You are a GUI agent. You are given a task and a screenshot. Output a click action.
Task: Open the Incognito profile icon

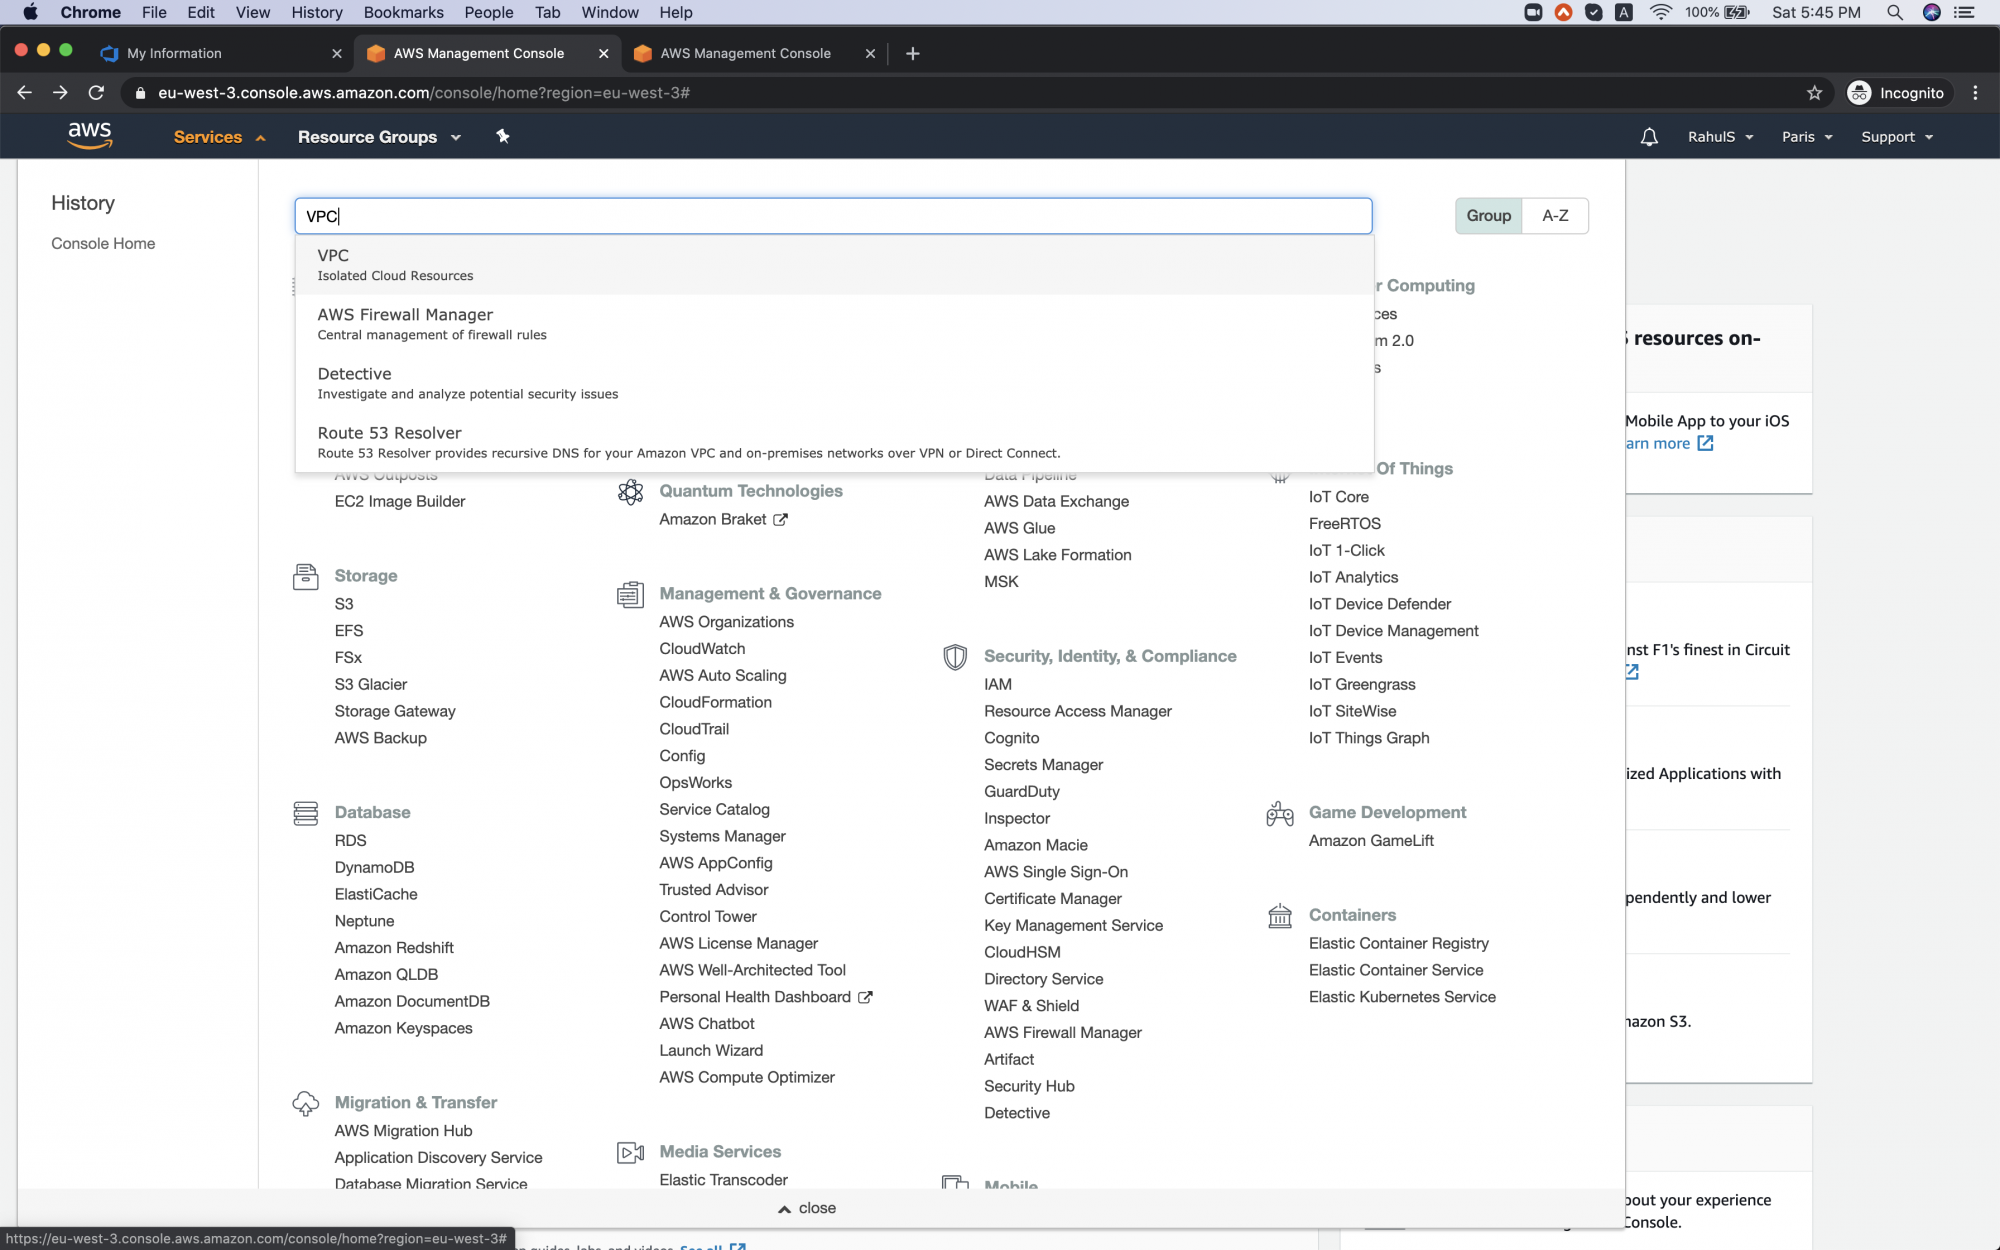coord(1859,92)
